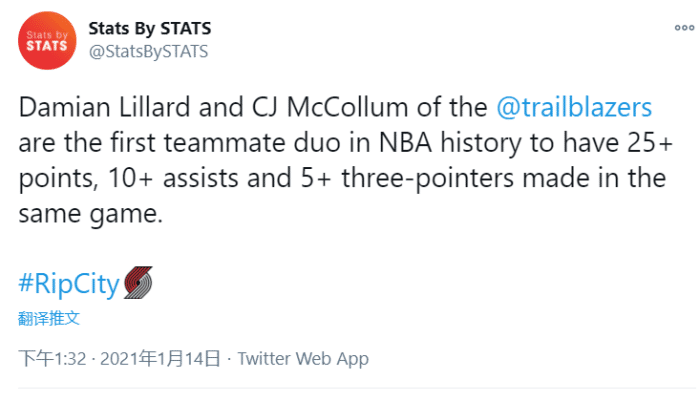Click the 下午1:32 timestamp
The image size is (700, 401).
coord(53,358)
